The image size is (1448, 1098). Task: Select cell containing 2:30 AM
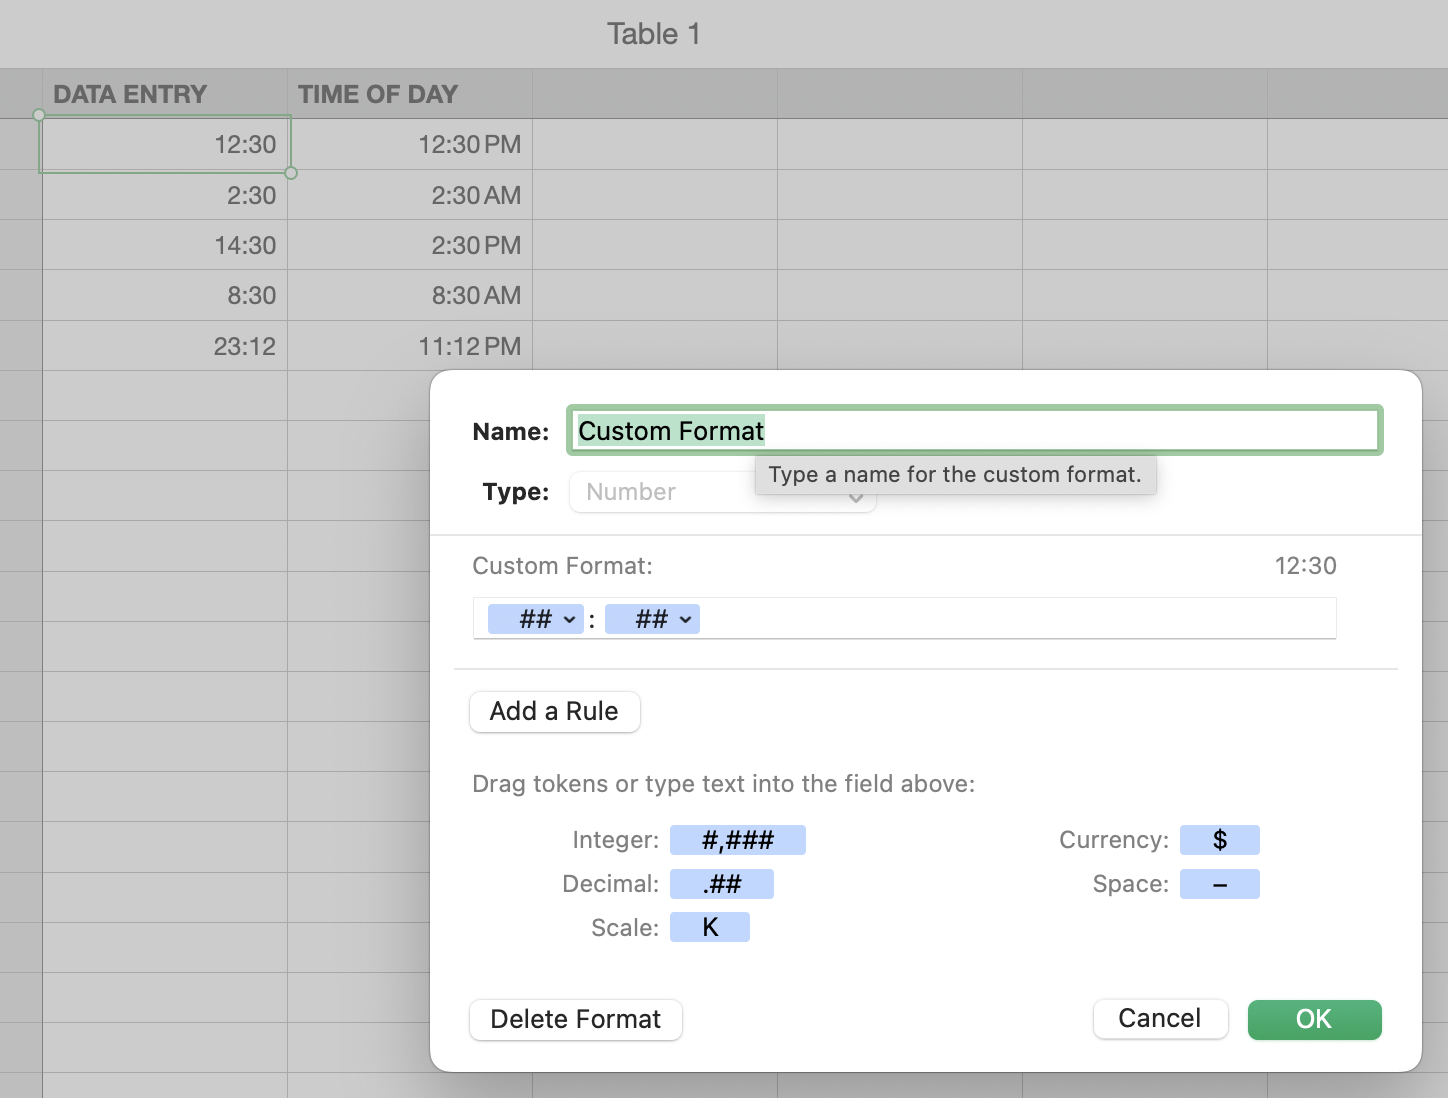410,195
